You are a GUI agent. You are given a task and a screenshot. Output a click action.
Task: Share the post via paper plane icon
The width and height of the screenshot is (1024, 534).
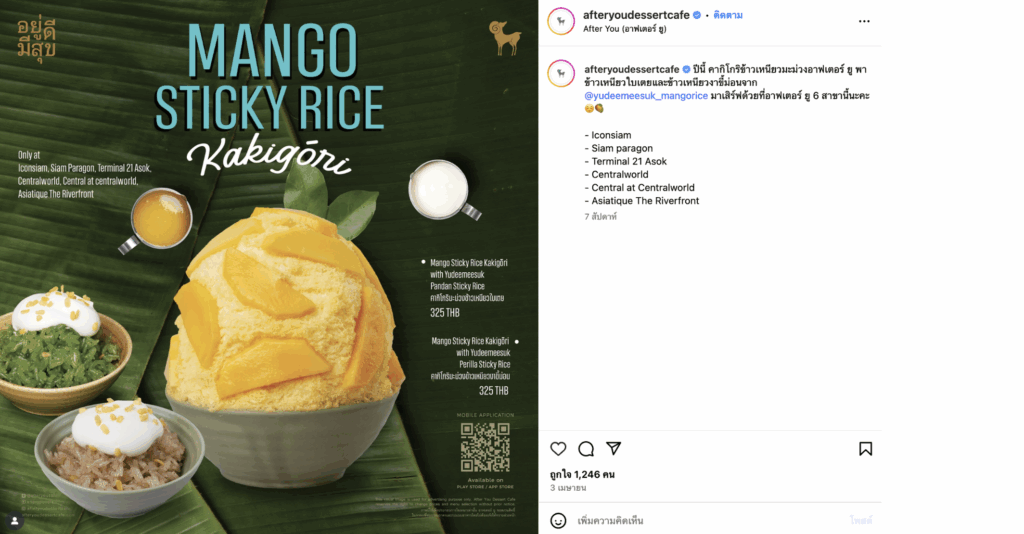click(613, 448)
